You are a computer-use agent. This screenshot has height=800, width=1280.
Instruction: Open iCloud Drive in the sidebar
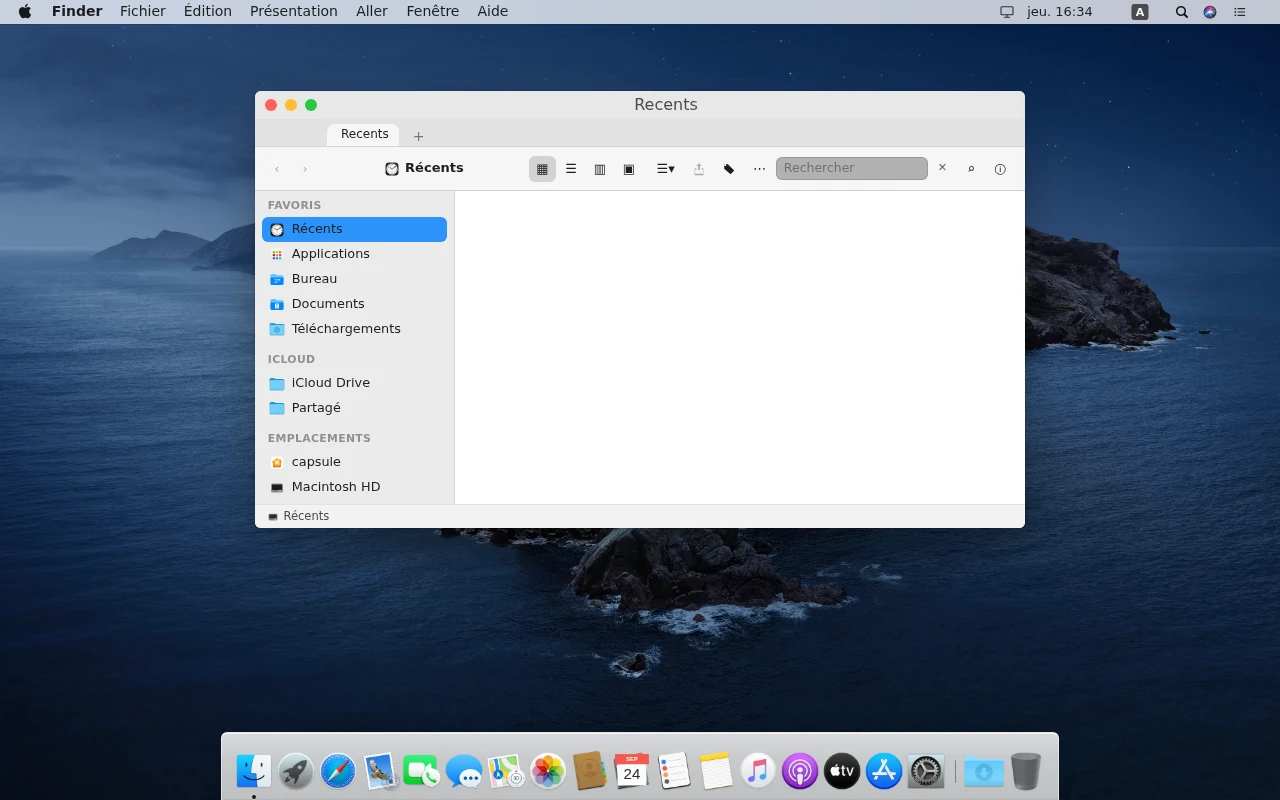point(354,383)
